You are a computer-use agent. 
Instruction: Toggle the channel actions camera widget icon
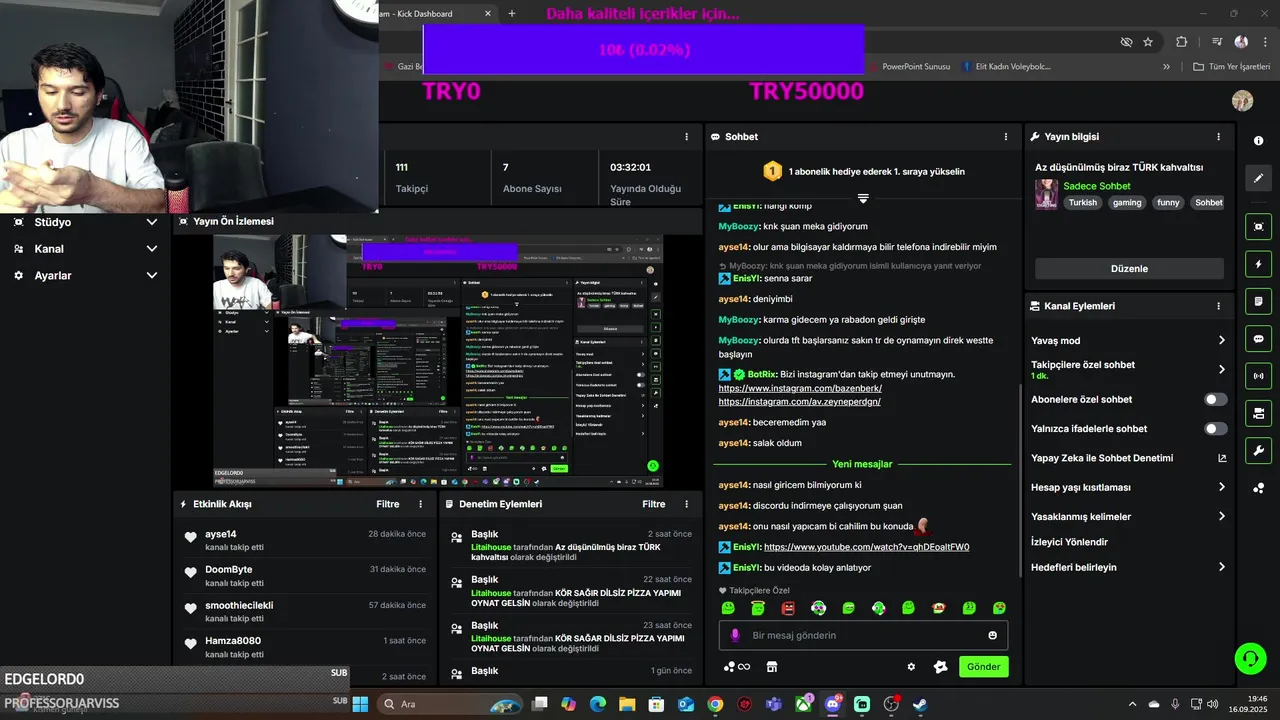point(1259,413)
